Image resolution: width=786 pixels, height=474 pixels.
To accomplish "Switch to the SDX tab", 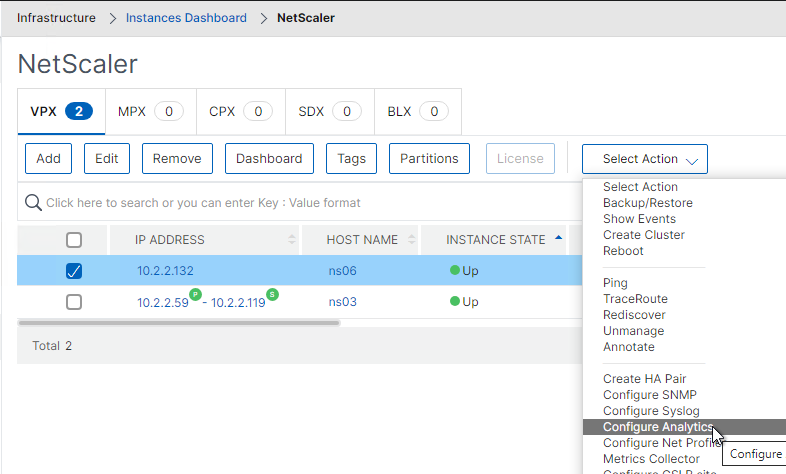I will (x=330, y=111).
